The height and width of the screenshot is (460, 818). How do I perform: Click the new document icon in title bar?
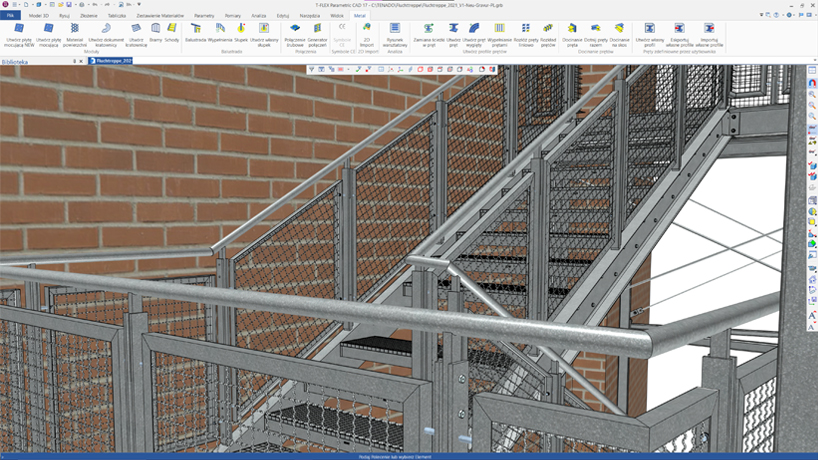26,5
